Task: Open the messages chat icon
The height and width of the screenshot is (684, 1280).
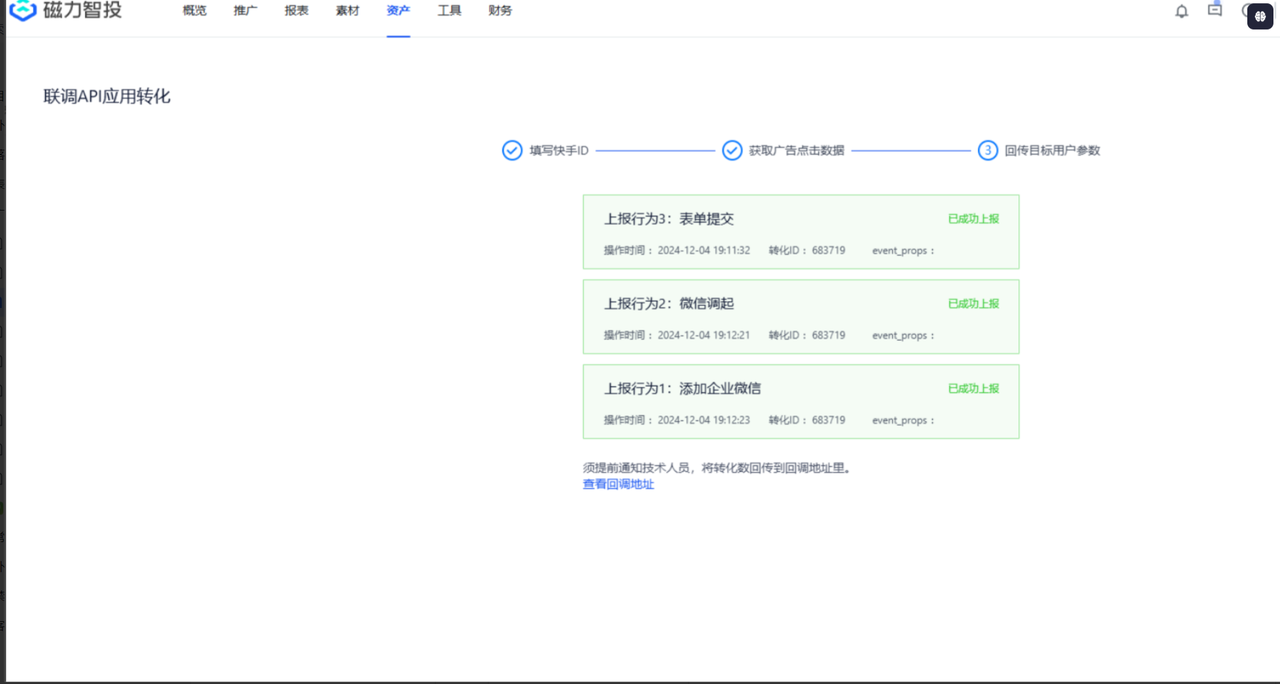Action: coord(1214,10)
